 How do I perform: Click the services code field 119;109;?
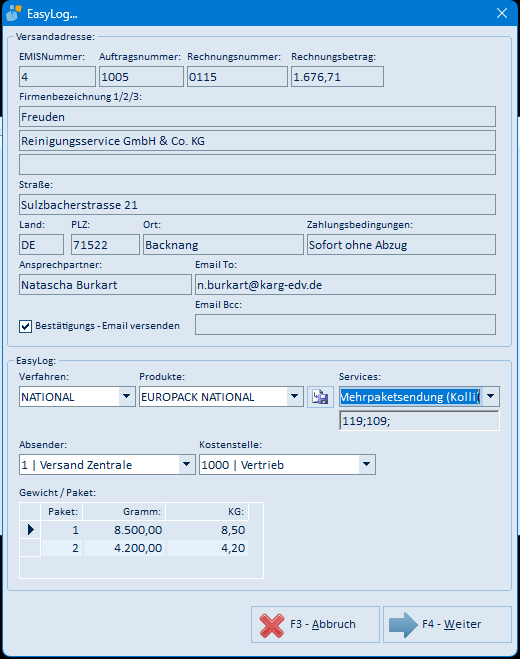(419, 421)
